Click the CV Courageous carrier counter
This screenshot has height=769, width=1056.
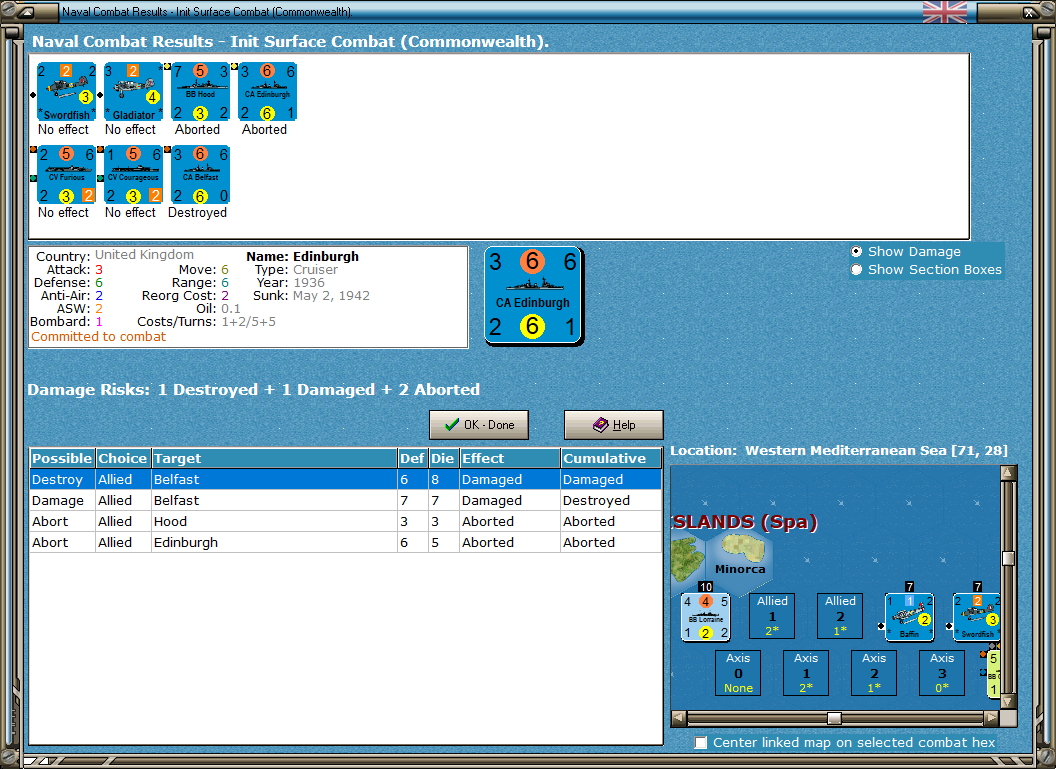click(x=133, y=173)
